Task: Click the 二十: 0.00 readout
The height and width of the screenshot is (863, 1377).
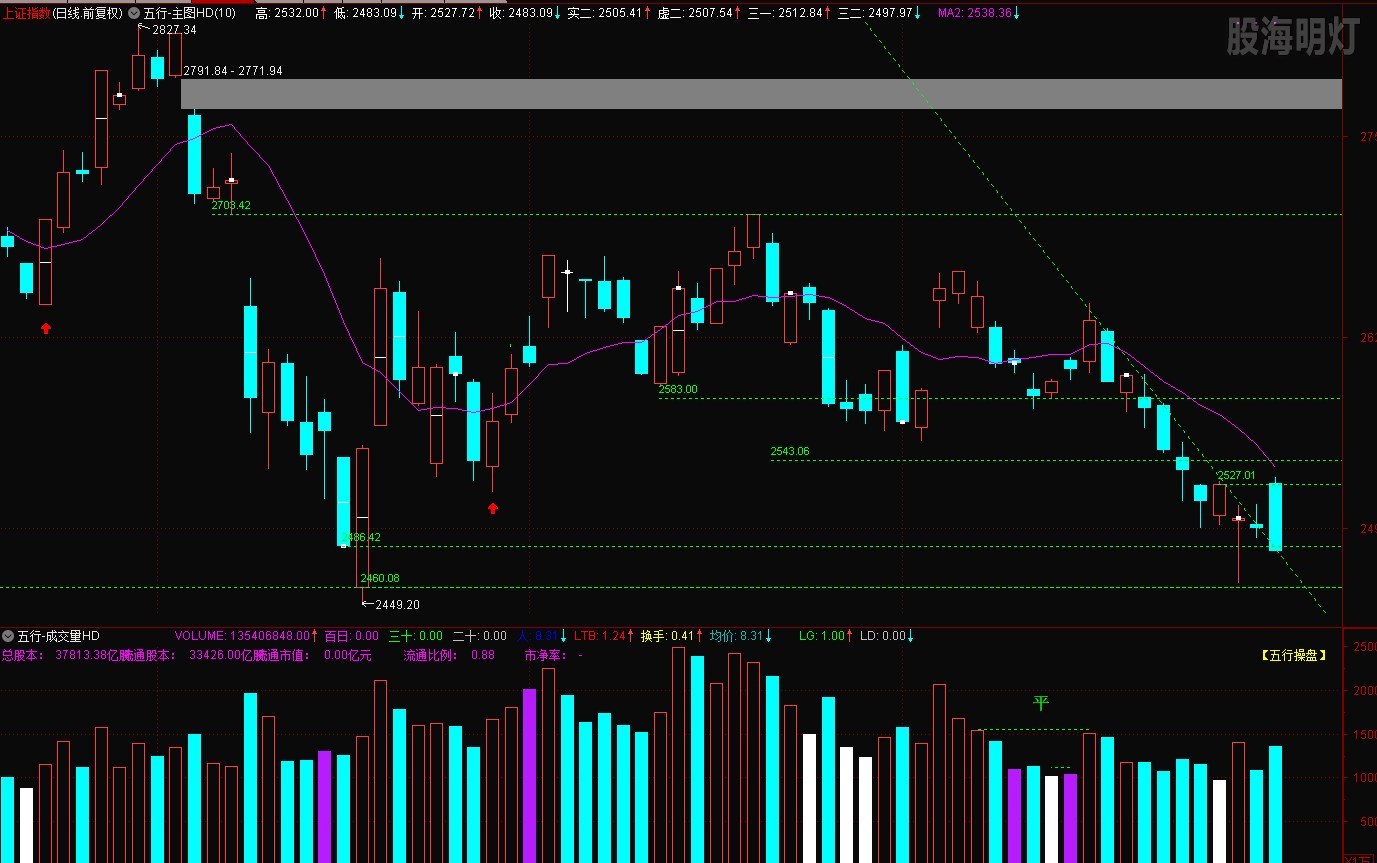Action: point(480,636)
